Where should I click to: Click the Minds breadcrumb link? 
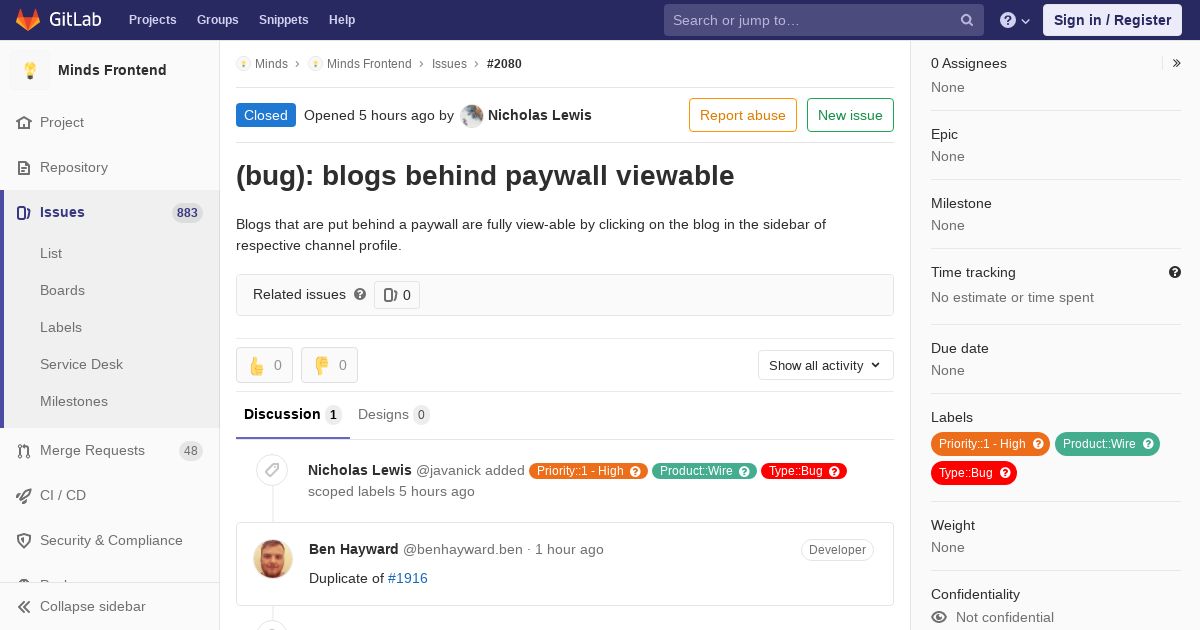point(271,63)
